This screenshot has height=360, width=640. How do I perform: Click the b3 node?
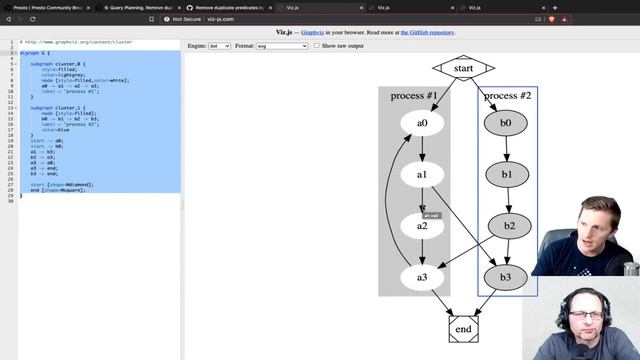pos(505,277)
